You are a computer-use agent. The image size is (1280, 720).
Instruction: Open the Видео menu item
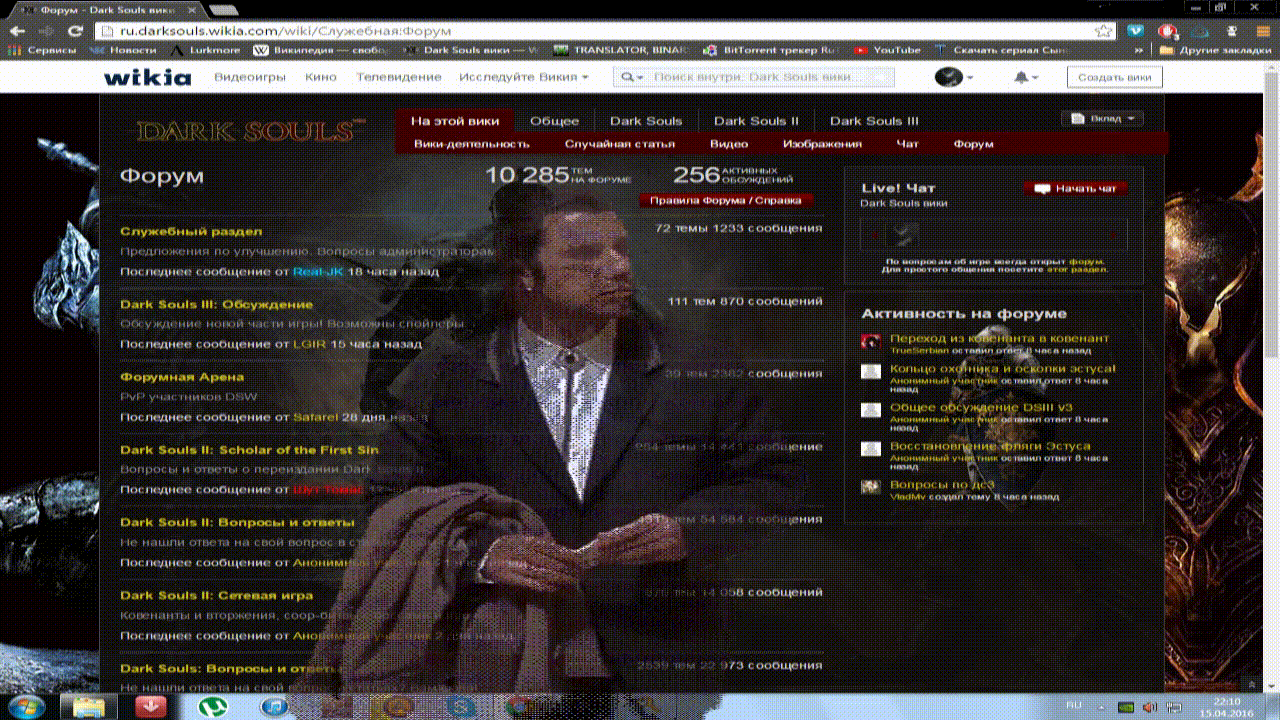[729, 144]
